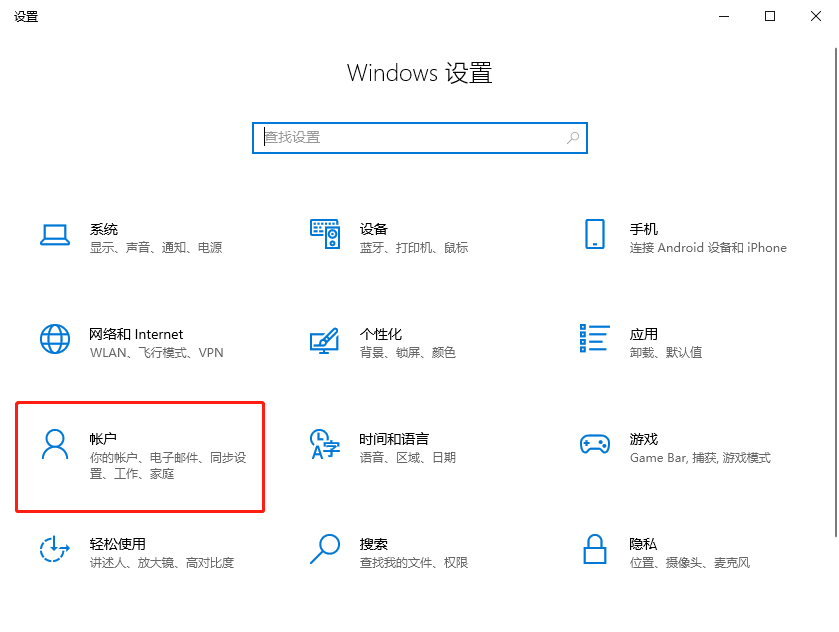Image resolution: width=839 pixels, height=632 pixels.
Task: Open the 个性化 (Personalization) icon
Action: [x=324, y=341]
